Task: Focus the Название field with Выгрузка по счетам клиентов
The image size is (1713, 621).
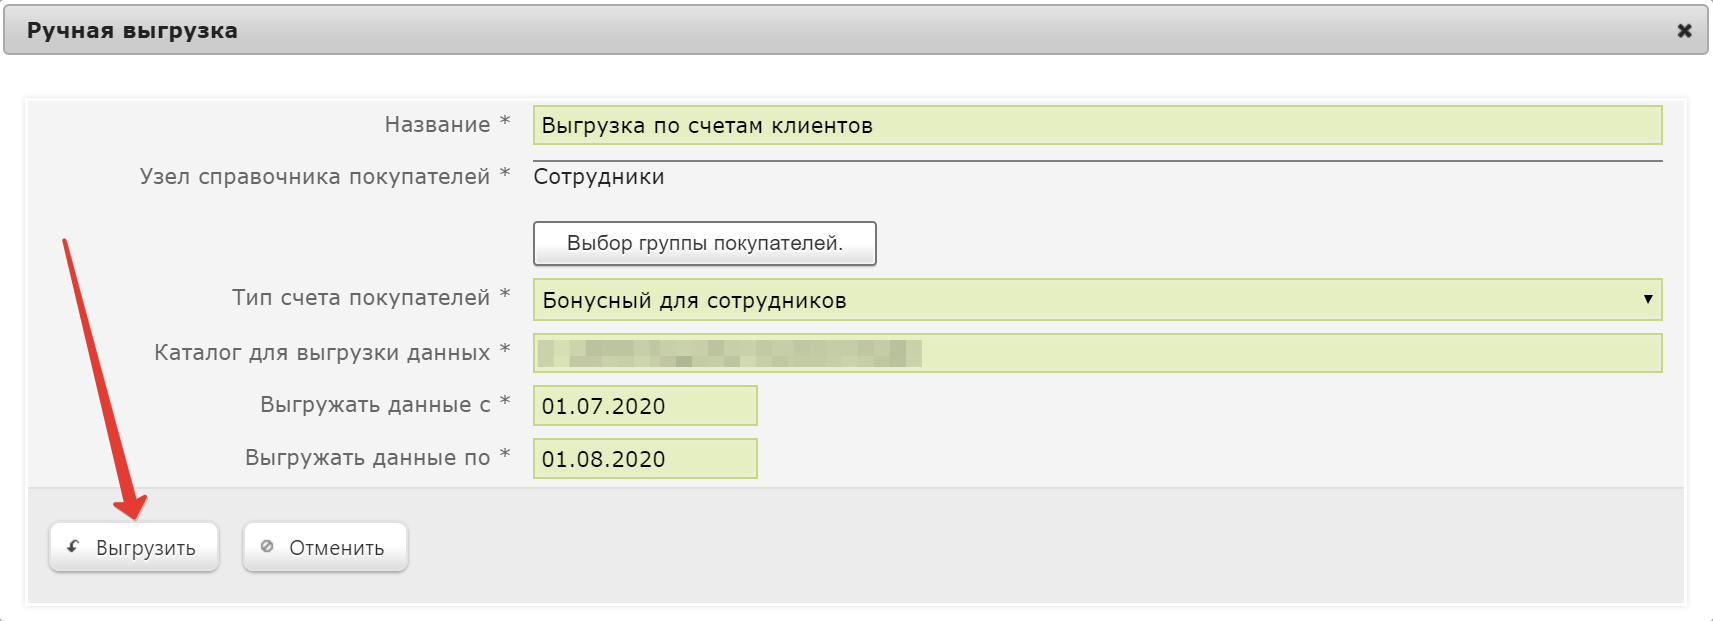Action: [x=1097, y=125]
